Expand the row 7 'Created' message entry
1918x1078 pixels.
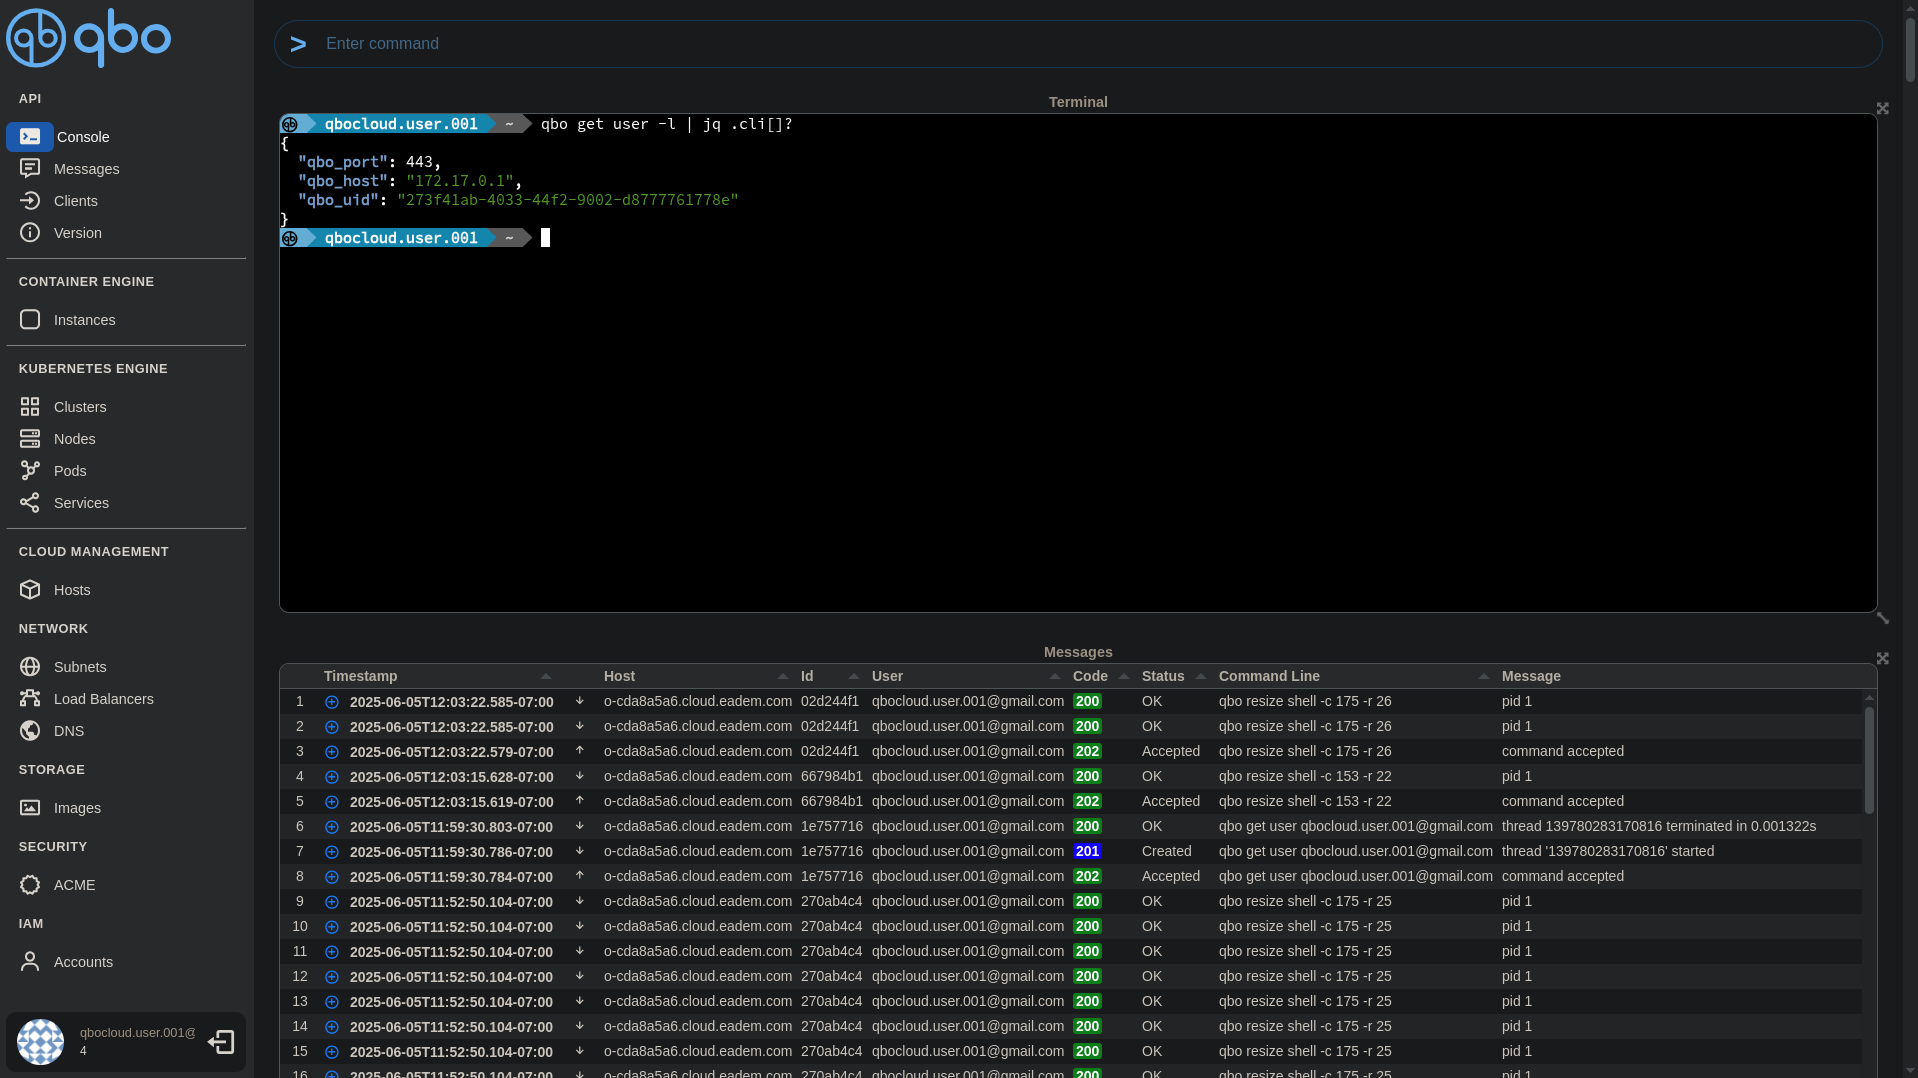click(331, 851)
